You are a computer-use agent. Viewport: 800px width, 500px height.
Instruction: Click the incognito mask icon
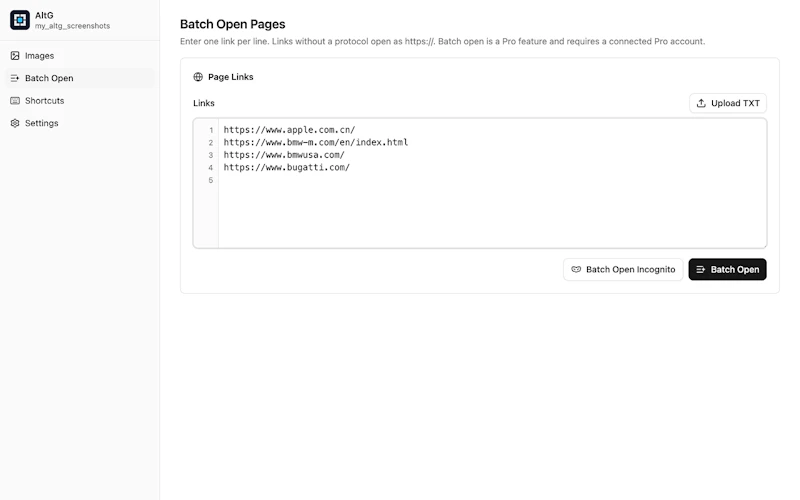pyautogui.click(x=576, y=269)
